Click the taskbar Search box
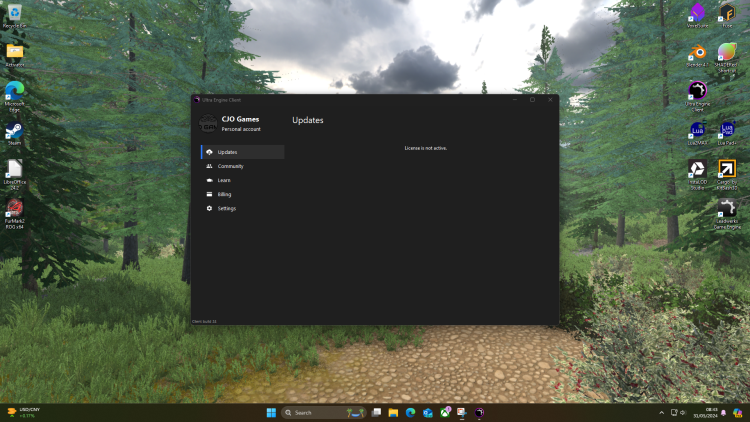This screenshot has width=750, height=422. point(311,412)
